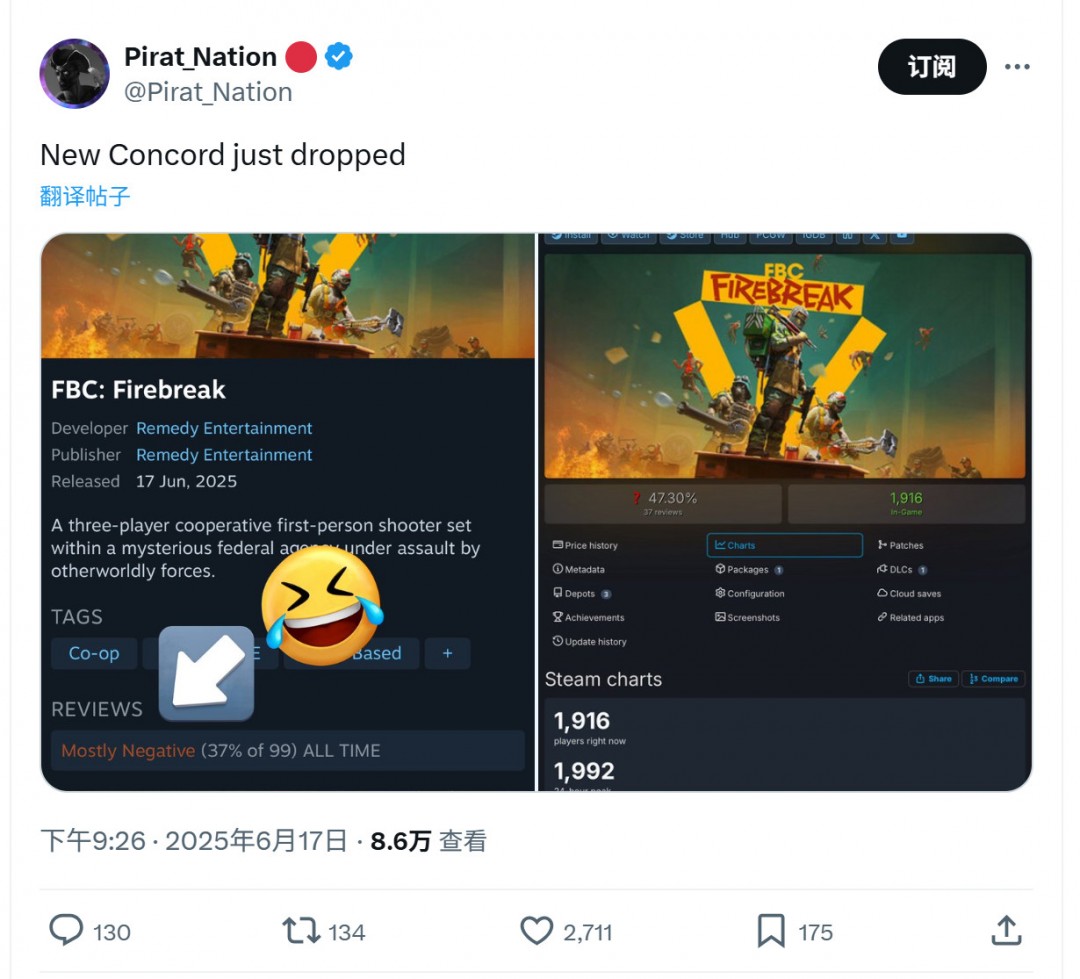Viewport: 1080px width, 979px height.
Task: Like the post with heart icon
Action: pos(537,931)
